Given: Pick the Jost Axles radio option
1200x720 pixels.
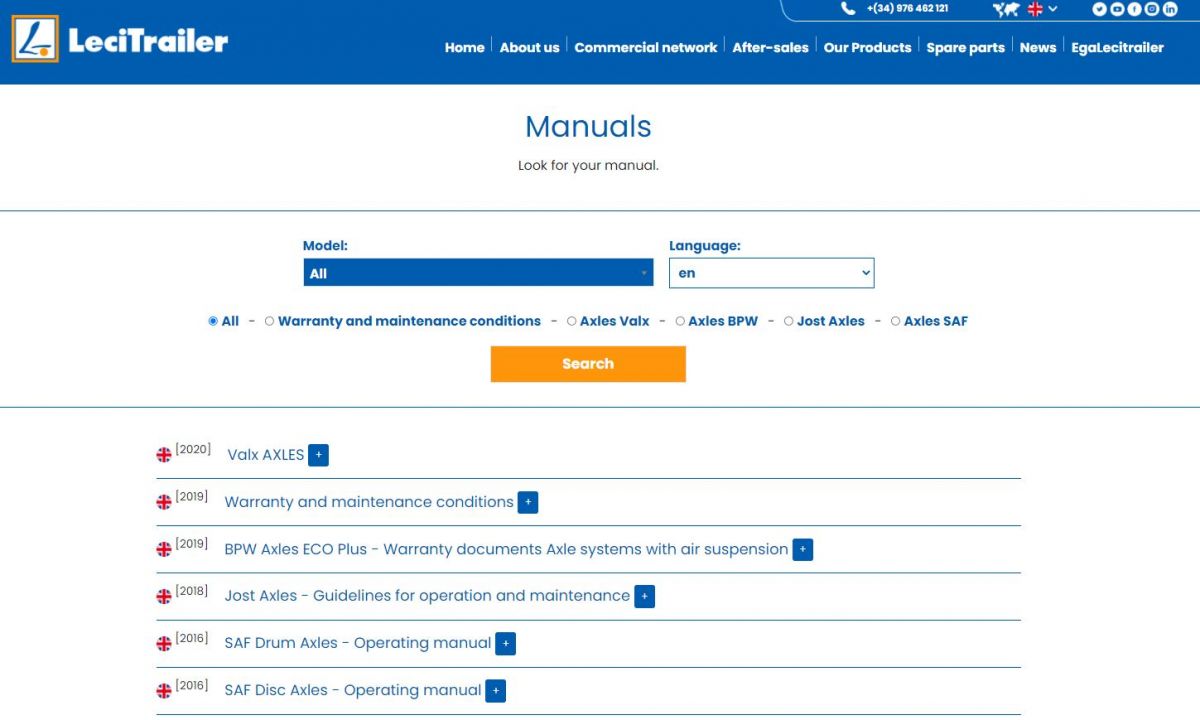Looking at the screenshot, I should pos(788,321).
